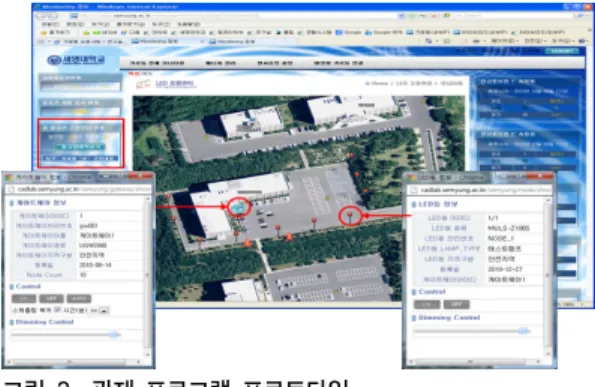
Task: Click dimming slider handle in gateway popup
Action: (x=113, y=335)
